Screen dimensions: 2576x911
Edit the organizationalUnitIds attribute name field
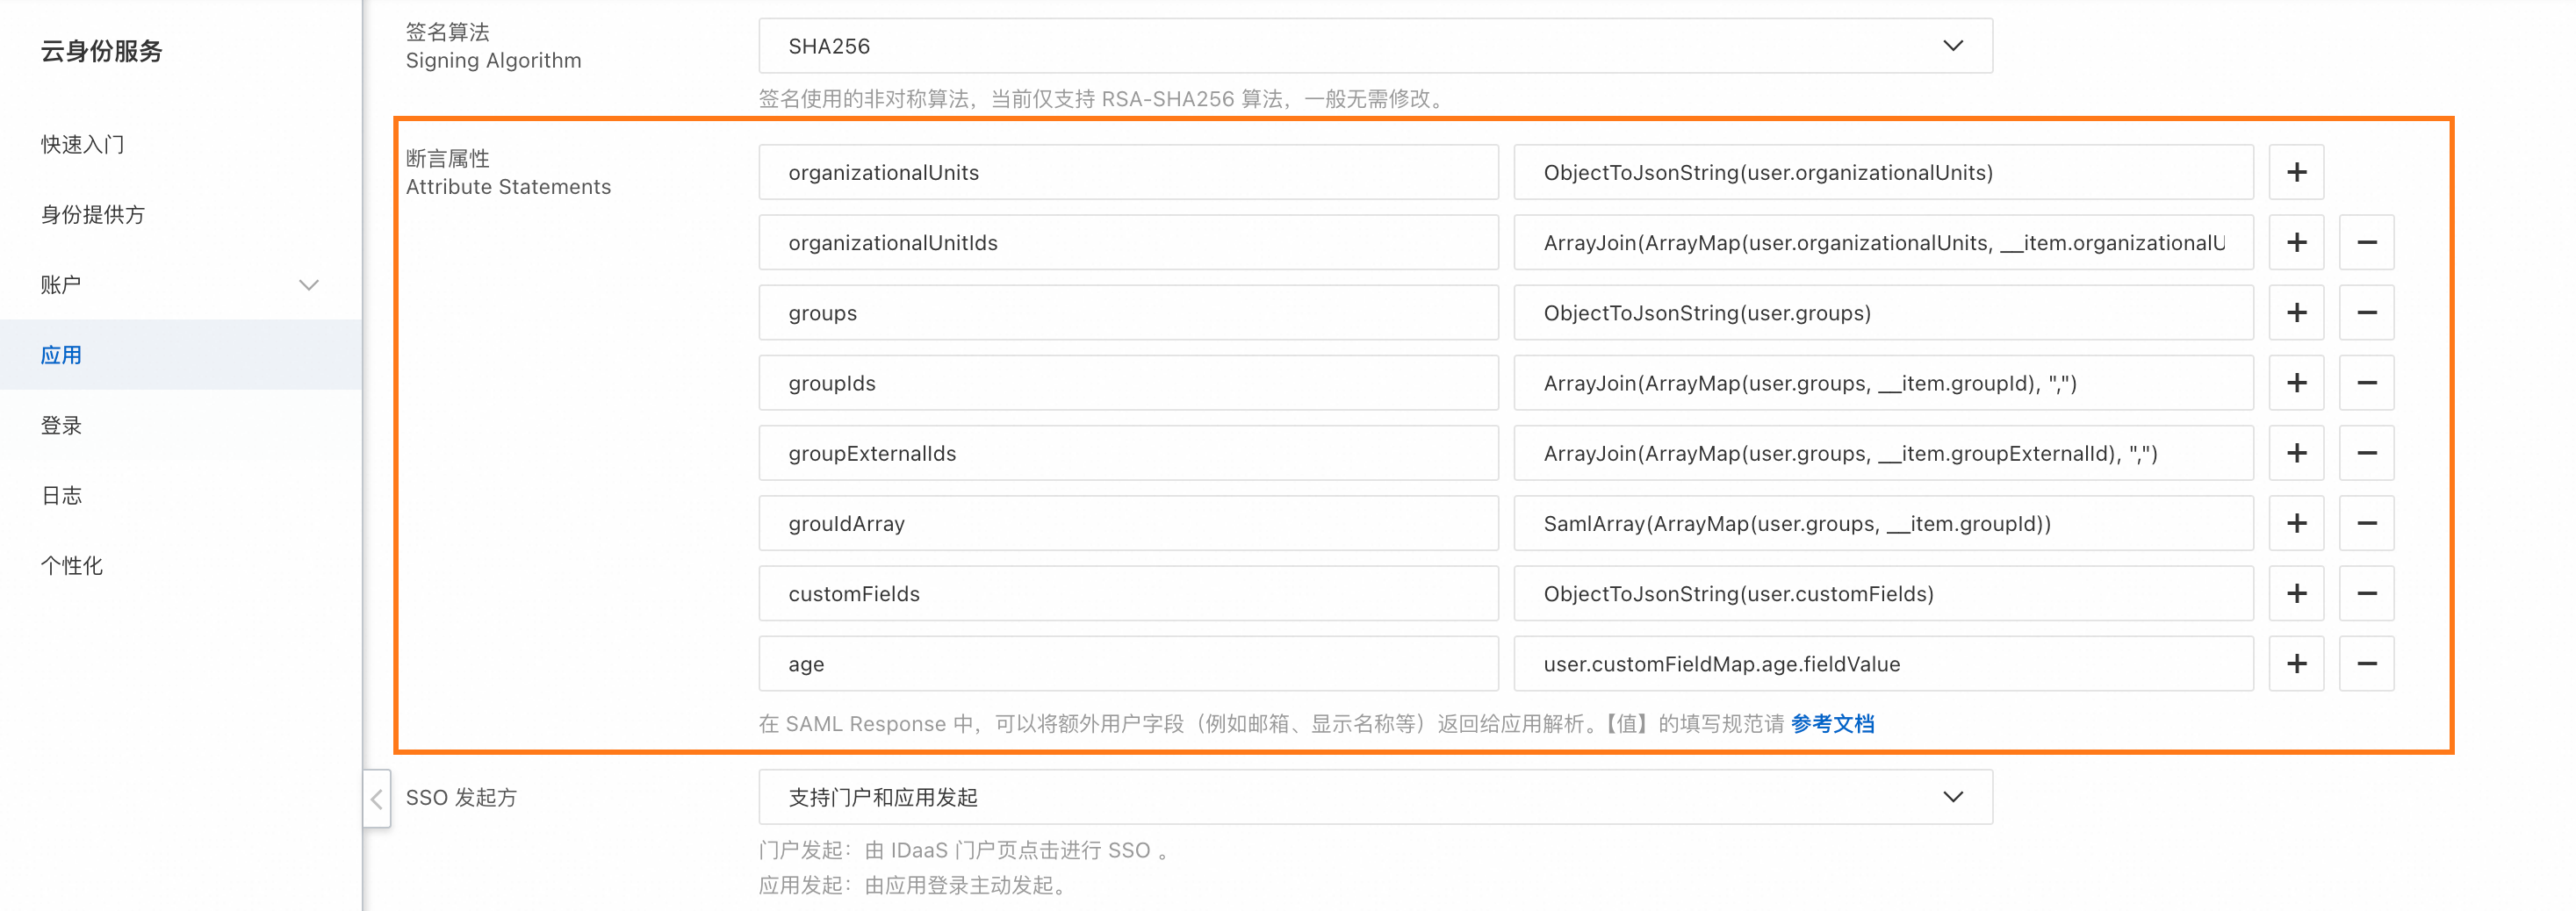(1128, 242)
